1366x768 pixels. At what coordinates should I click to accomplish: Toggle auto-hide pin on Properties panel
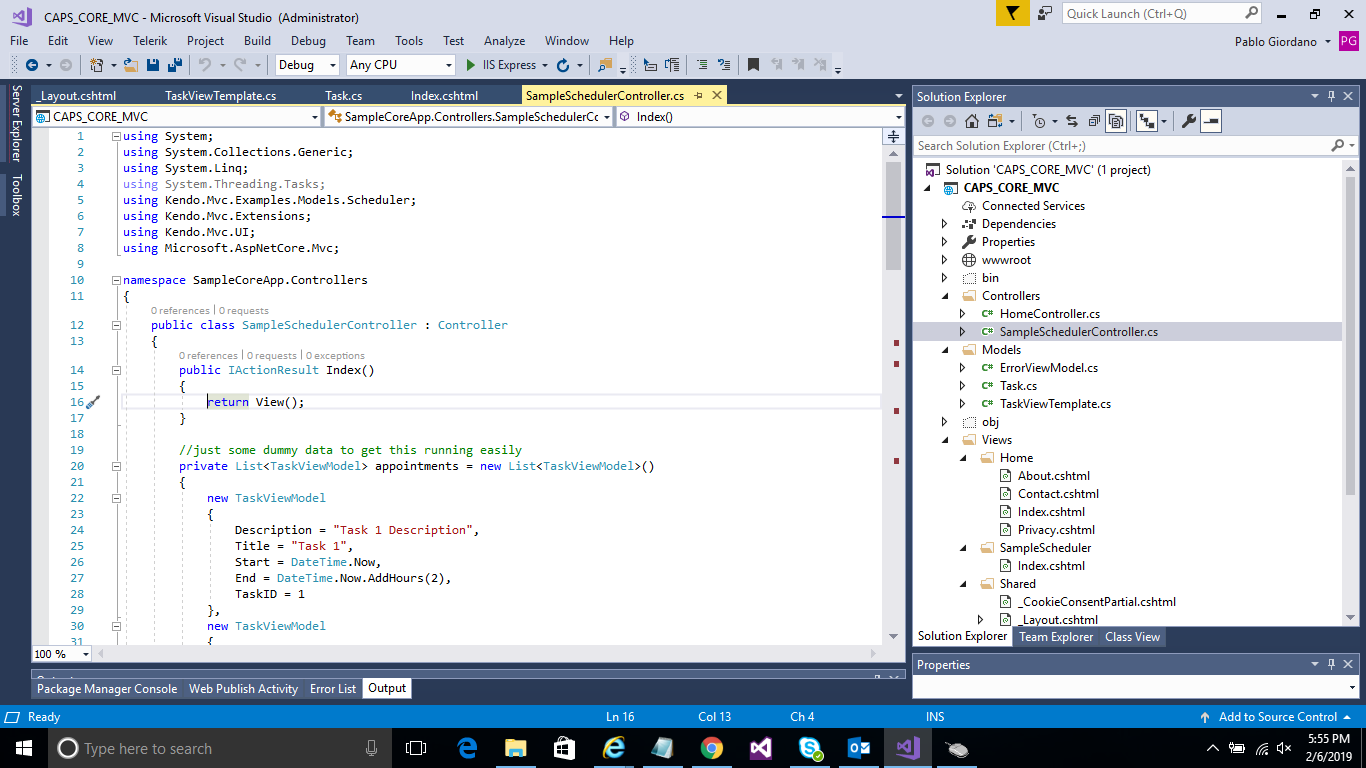[x=1331, y=665]
